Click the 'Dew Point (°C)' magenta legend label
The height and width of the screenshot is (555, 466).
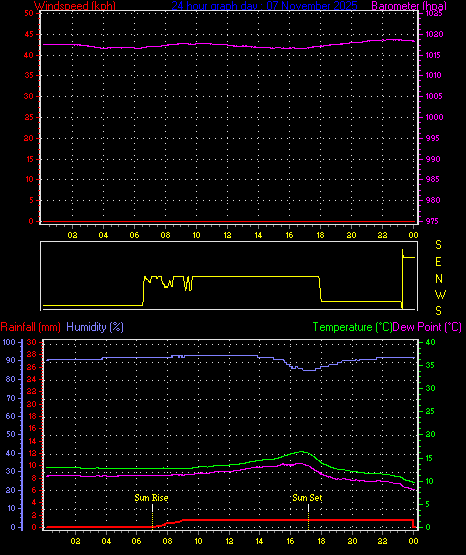click(427, 327)
